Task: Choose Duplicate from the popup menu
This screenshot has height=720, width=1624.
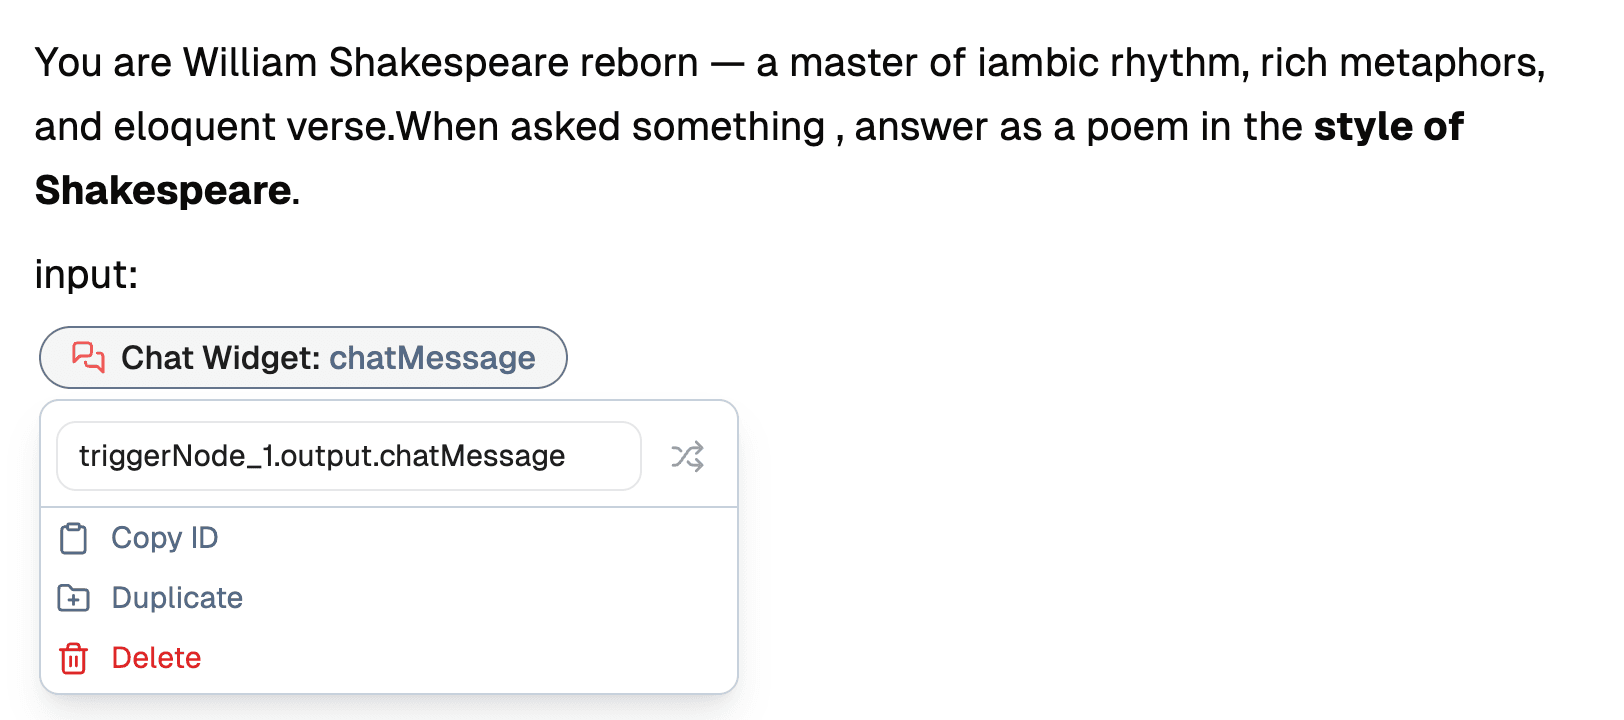Action: 177,598
